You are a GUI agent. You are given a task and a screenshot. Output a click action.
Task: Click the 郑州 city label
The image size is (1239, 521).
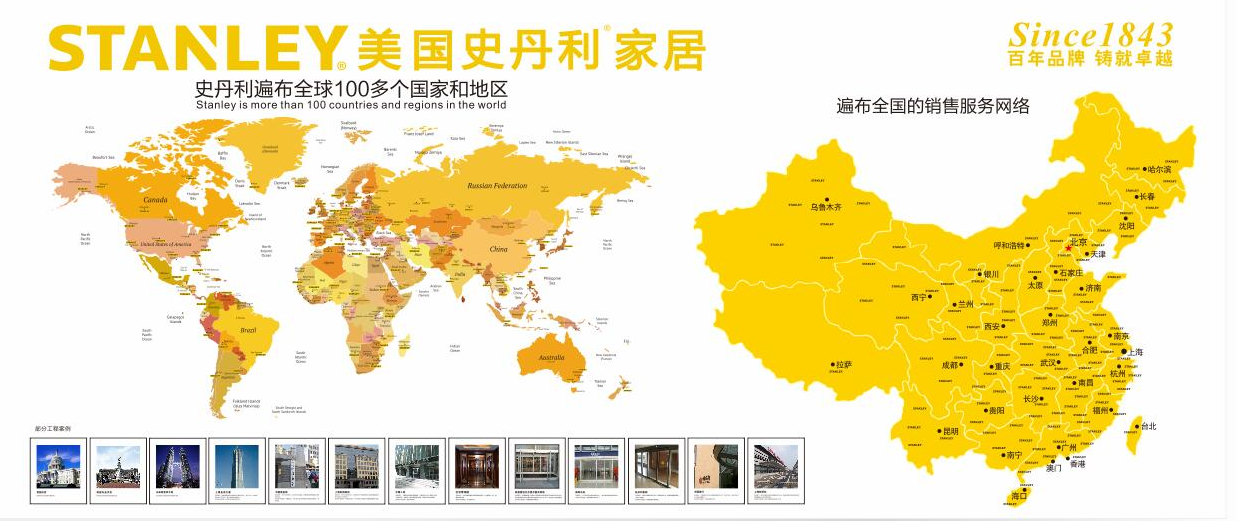point(1050,323)
